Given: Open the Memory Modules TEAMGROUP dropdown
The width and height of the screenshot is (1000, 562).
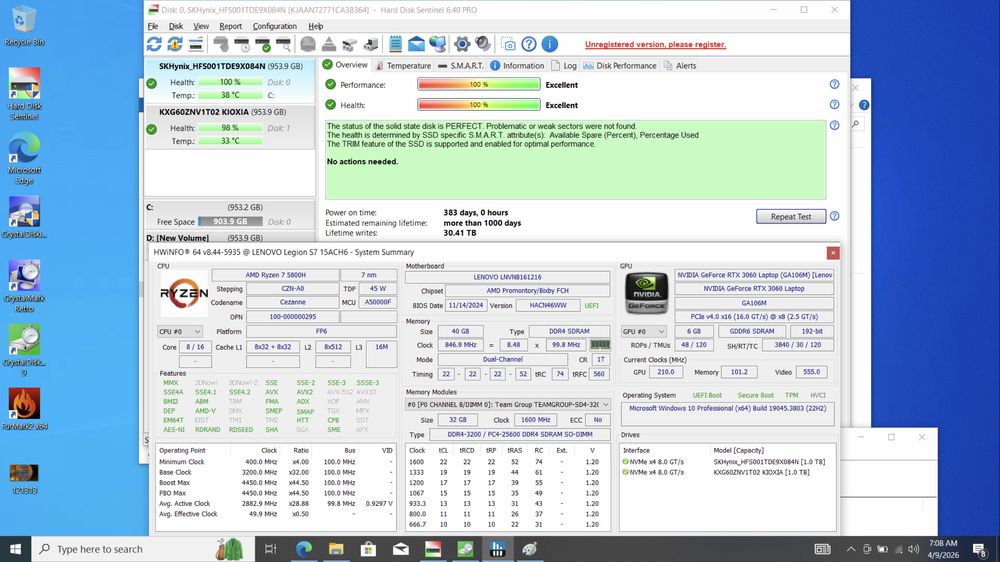Looking at the screenshot, I should pyautogui.click(x=508, y=404).
